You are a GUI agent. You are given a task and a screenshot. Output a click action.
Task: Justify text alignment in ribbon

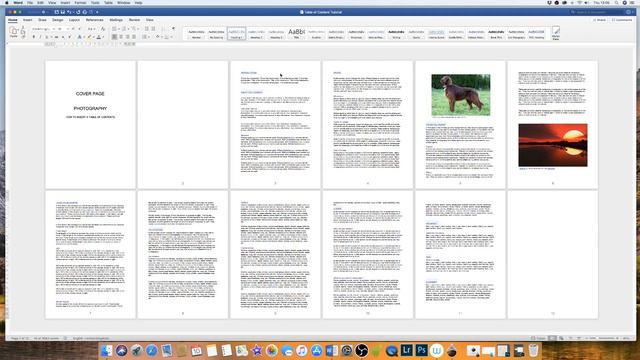click(134, 37)
